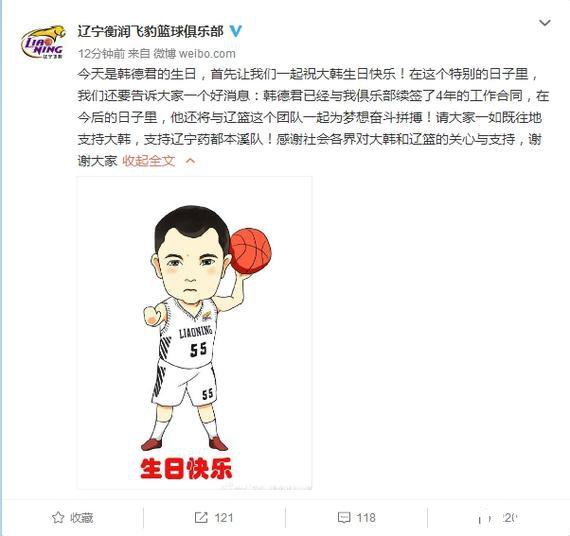
Task: Click the star favorite icon
Action: (x=58, y=517)
